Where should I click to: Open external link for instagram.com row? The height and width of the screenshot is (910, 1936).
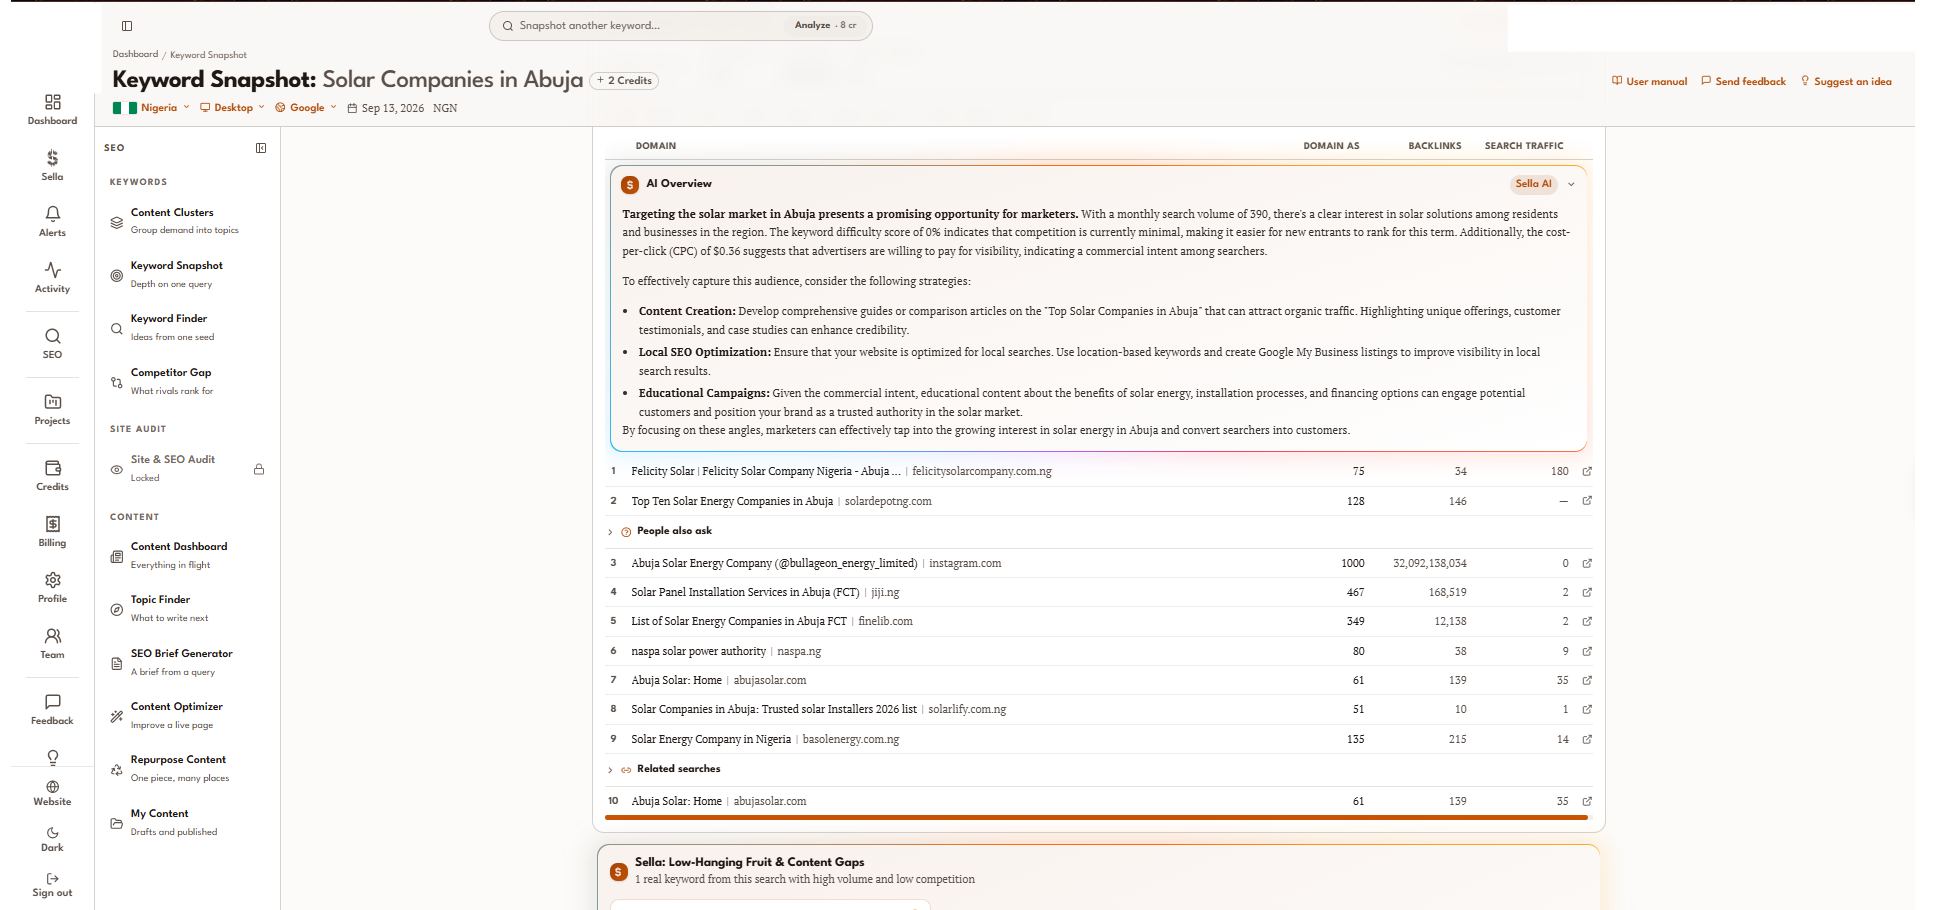click(1587, 563)
